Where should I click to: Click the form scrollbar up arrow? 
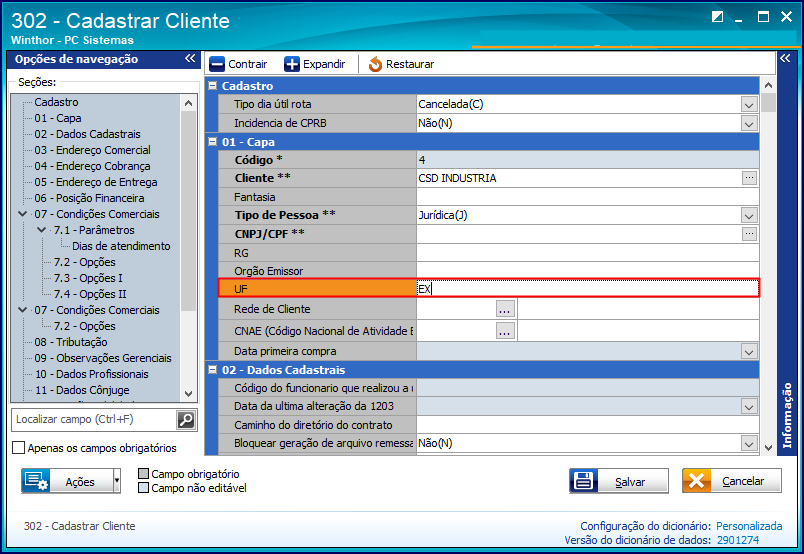click(x=768, y=85)
